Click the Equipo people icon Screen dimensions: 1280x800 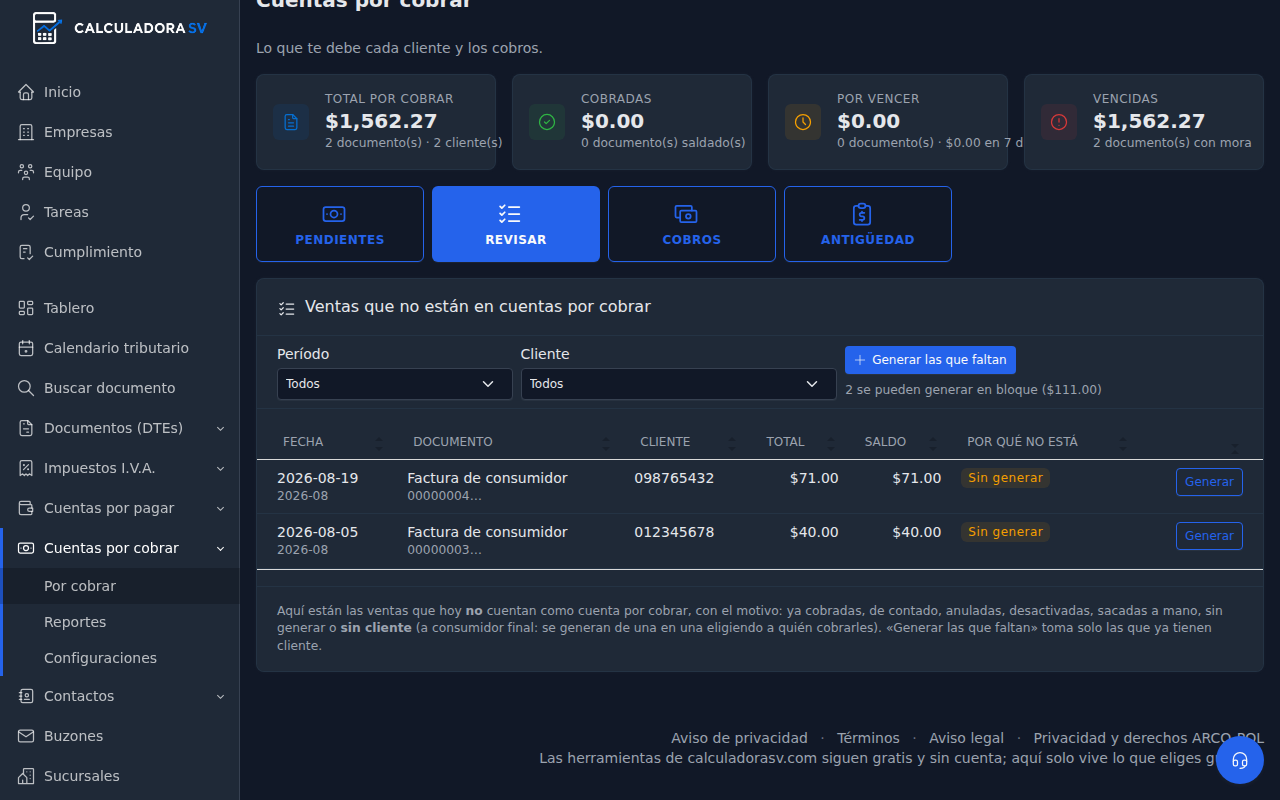coord(26,172)
